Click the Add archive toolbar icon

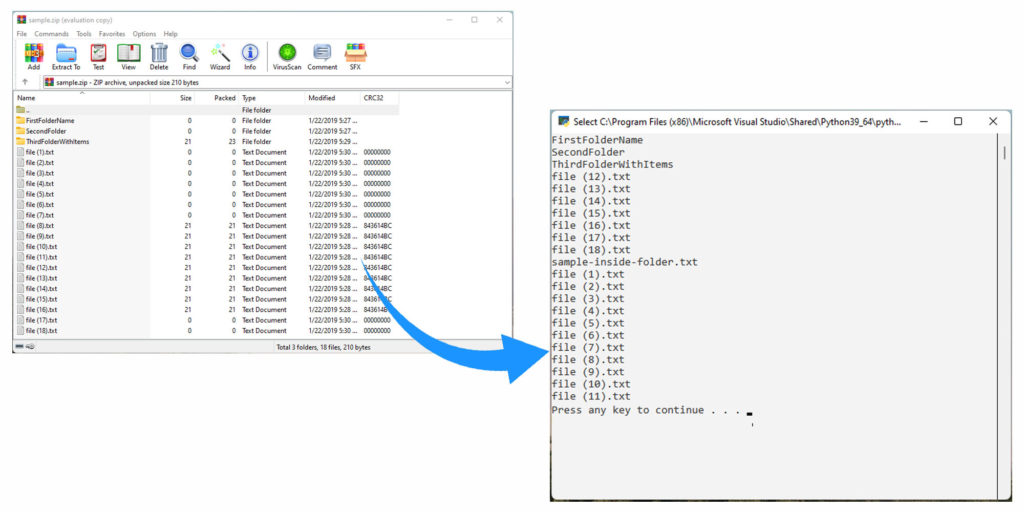34,56
